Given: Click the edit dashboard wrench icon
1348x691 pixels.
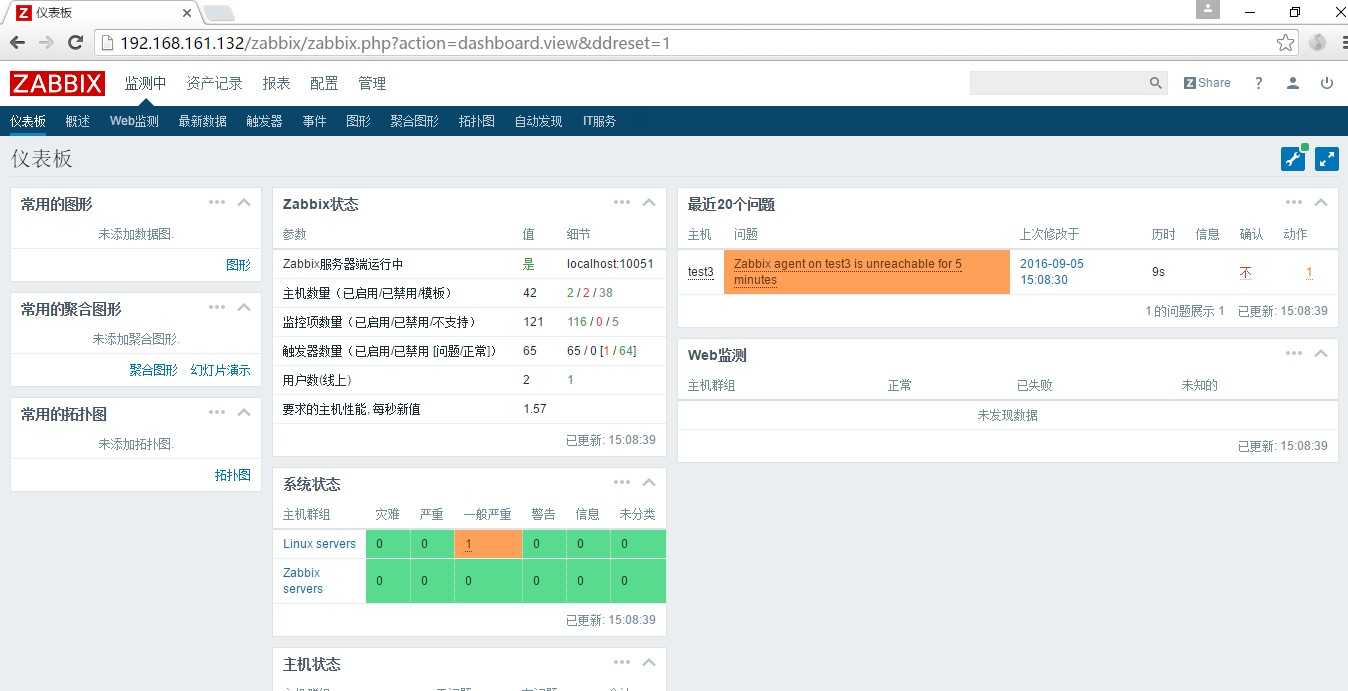Looking at the screenshot, I should pyautogui.click(x=1293, y=159).
